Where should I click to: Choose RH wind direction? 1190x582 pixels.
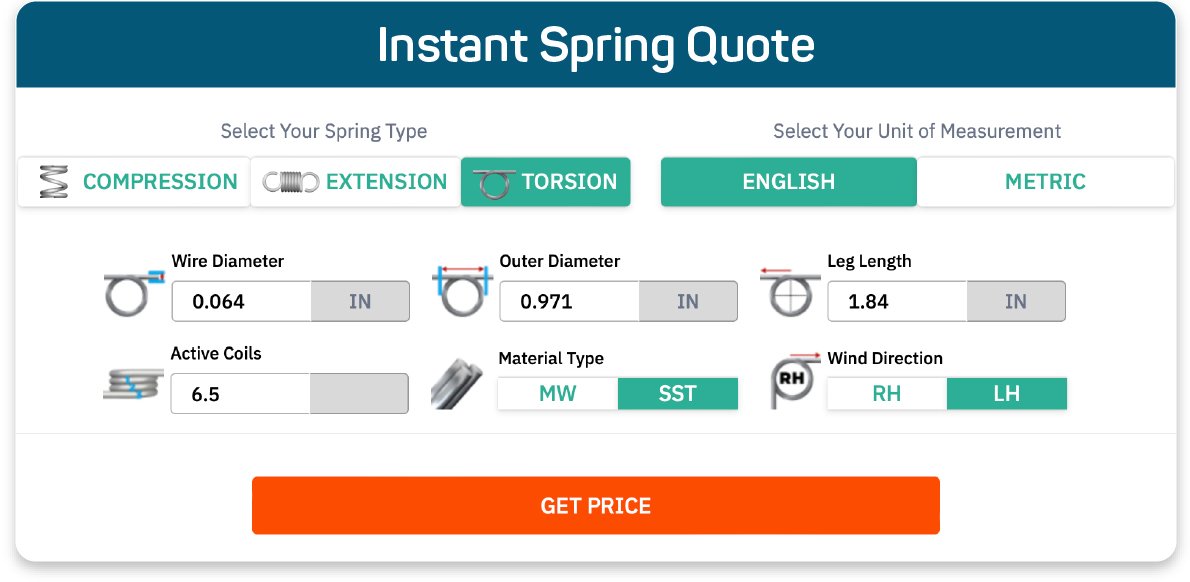886,394
